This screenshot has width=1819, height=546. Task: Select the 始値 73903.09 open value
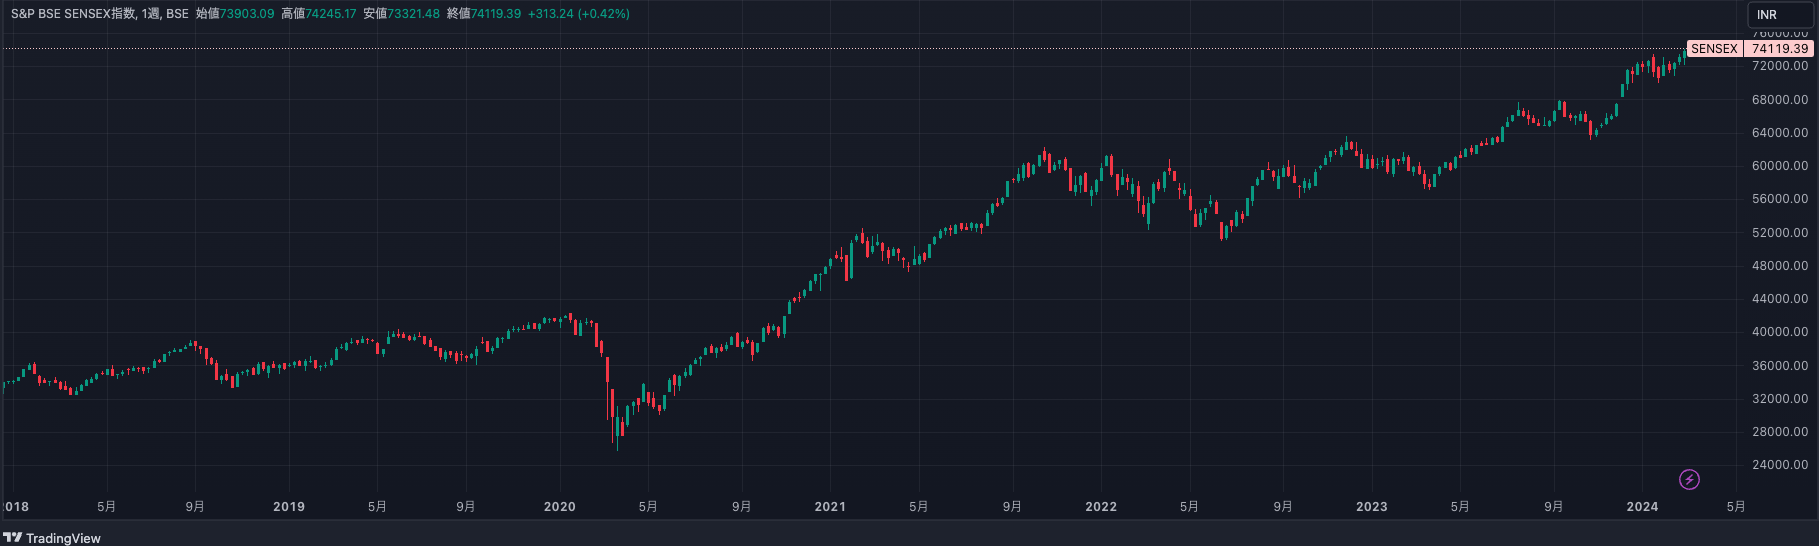click(235, 14)
